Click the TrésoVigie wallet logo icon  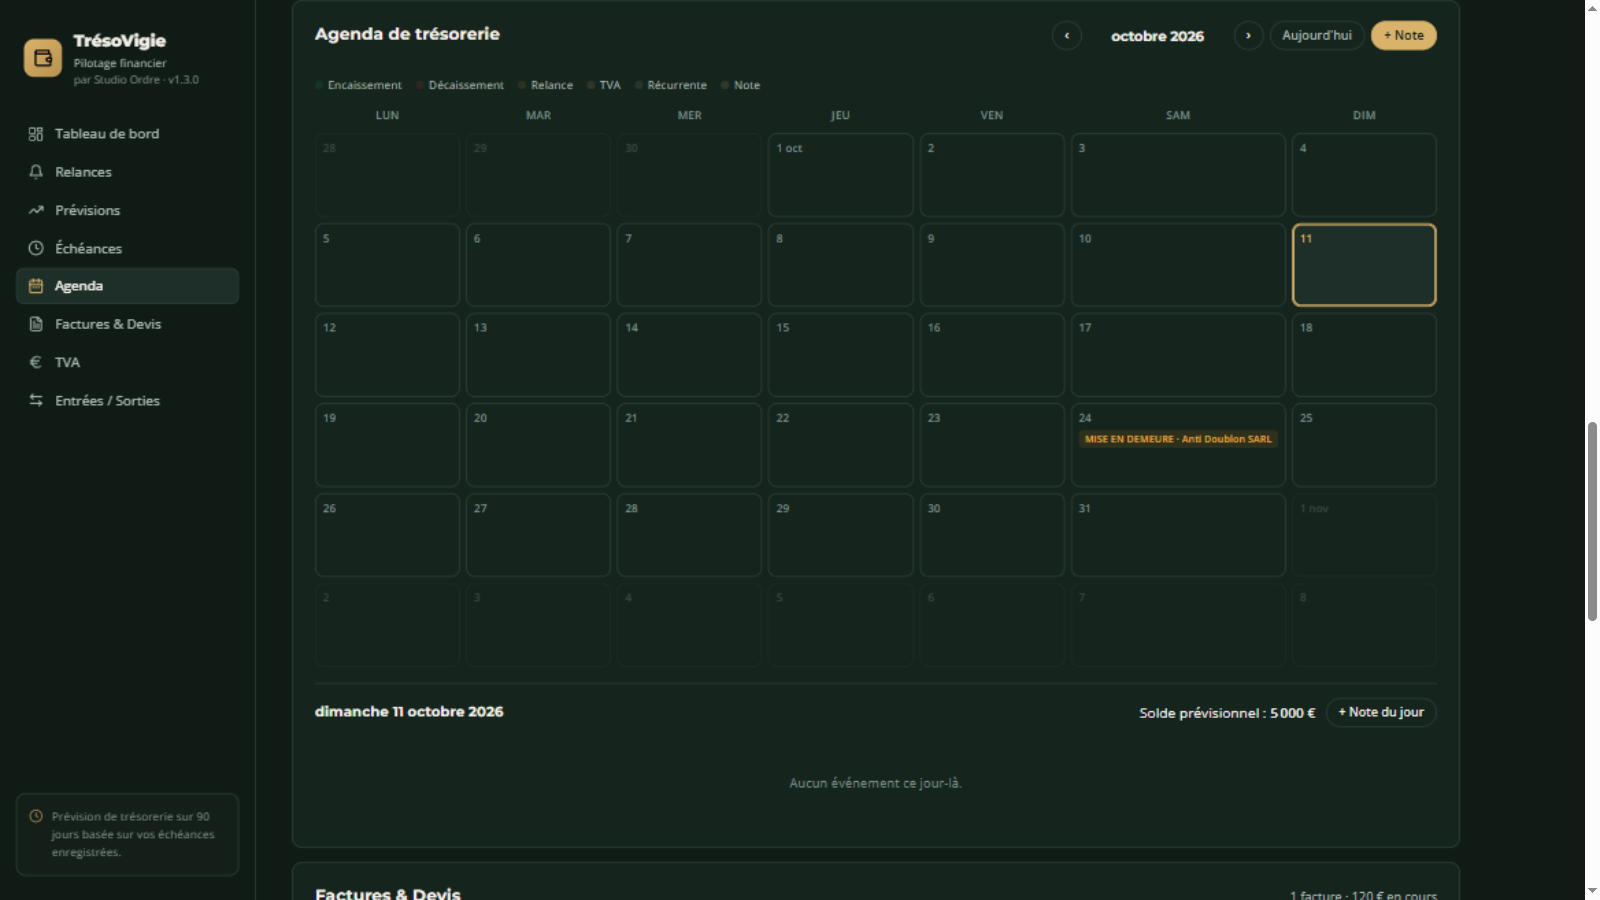point(42,58)
